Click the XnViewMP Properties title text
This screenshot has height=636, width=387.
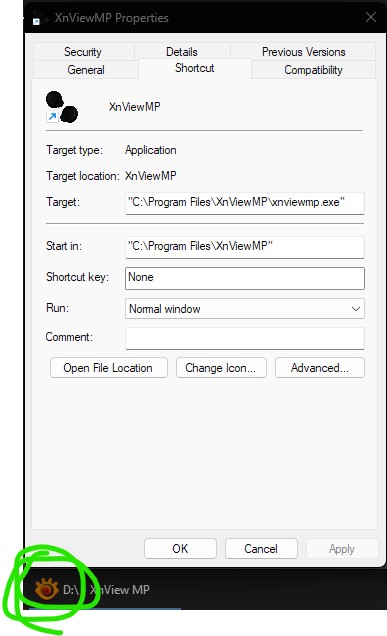click(x=112, y=18)
